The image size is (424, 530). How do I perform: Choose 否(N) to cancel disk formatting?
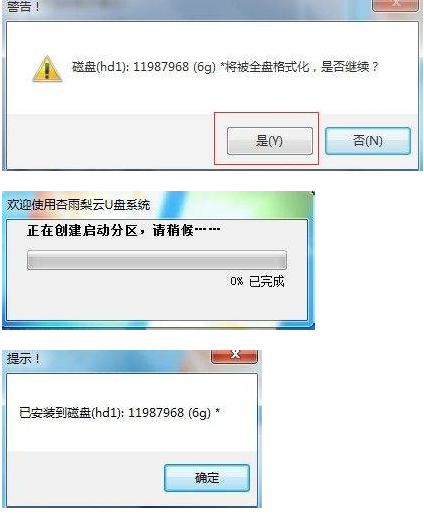[368, 141]
